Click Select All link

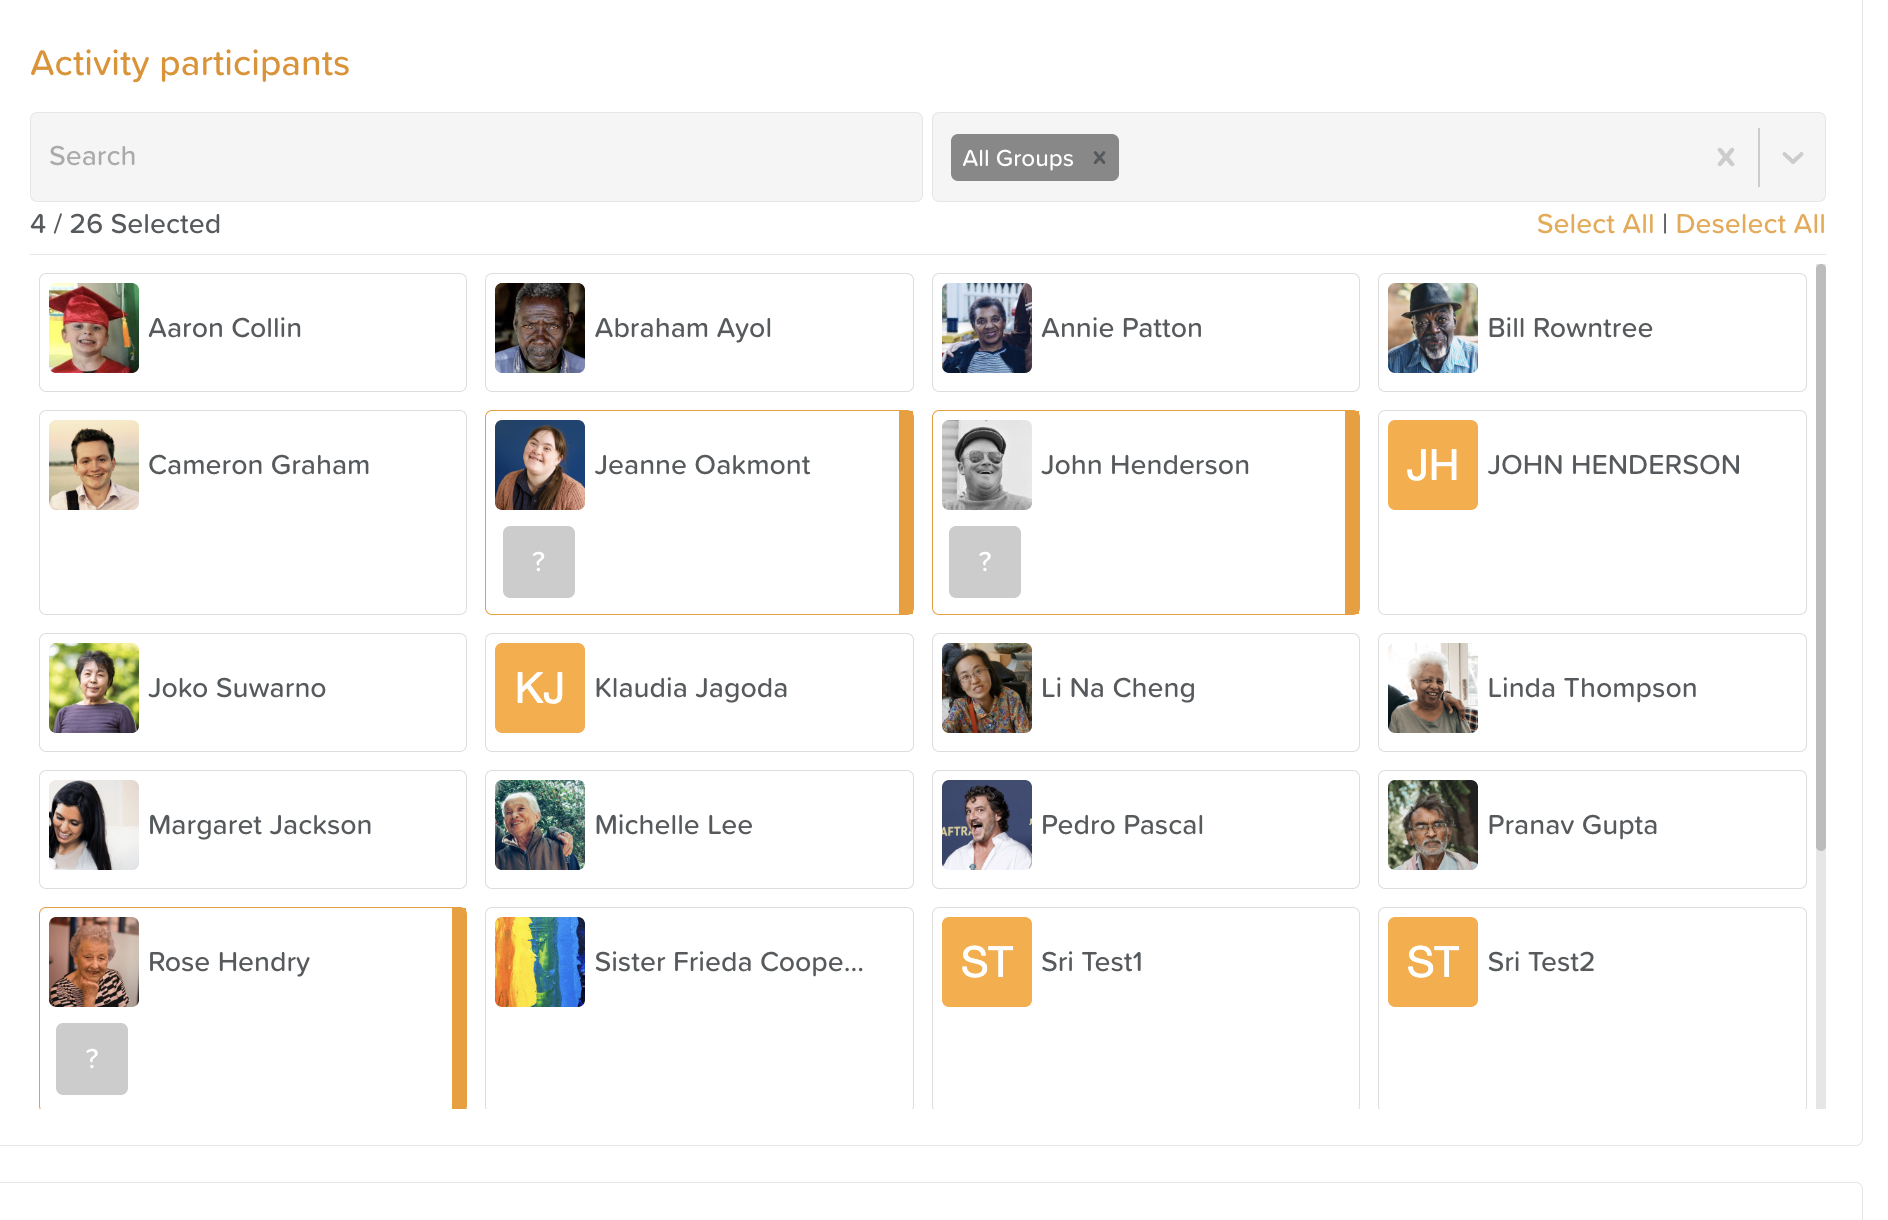pyautogui.click(x=1595, y=224)
